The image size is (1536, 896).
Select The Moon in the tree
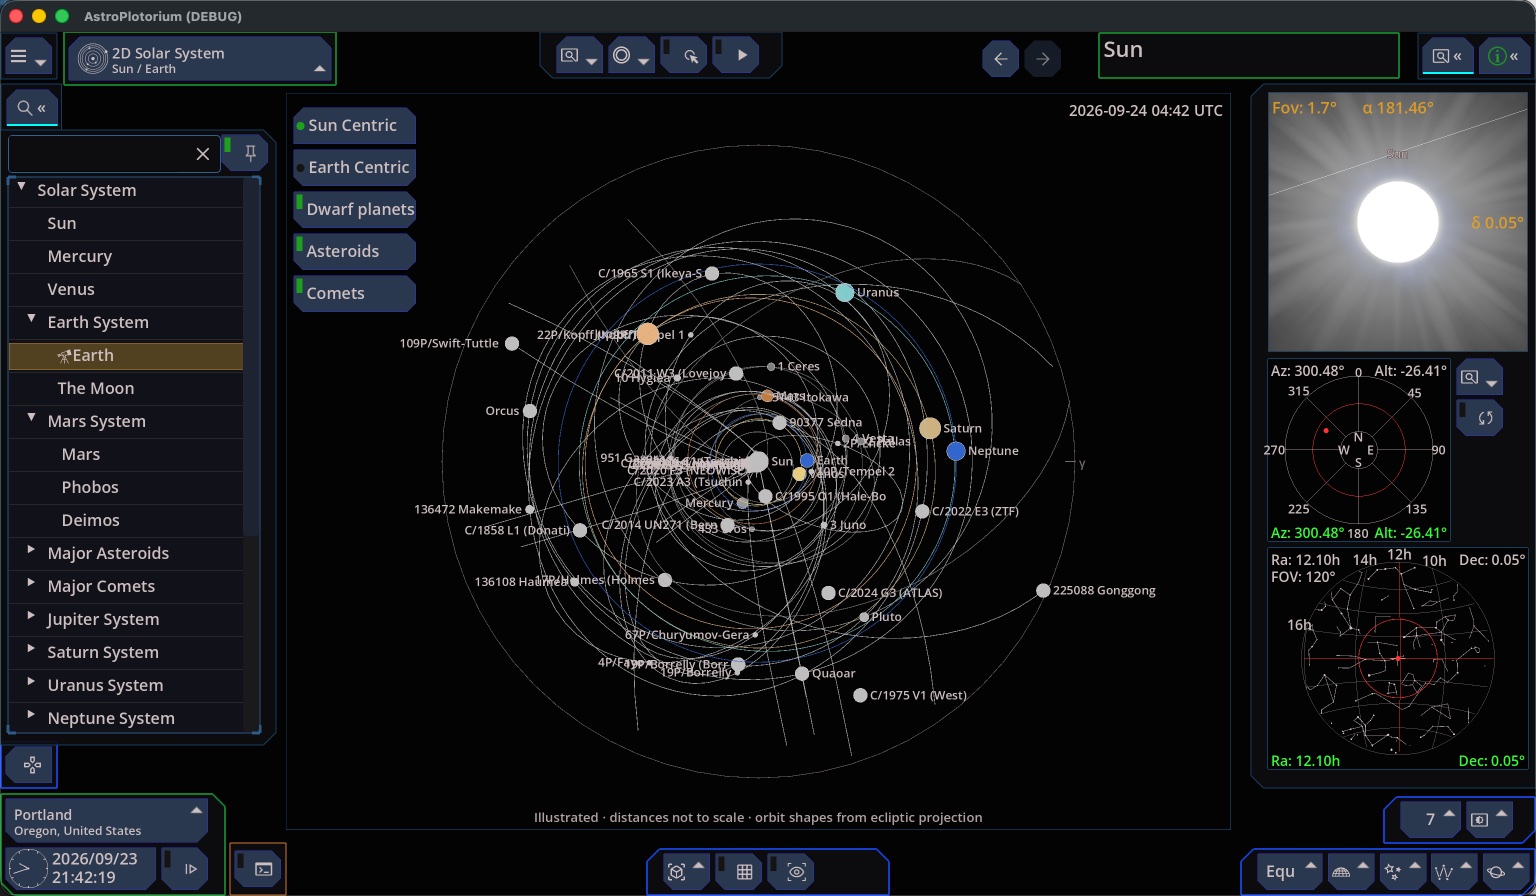point(126,388)
